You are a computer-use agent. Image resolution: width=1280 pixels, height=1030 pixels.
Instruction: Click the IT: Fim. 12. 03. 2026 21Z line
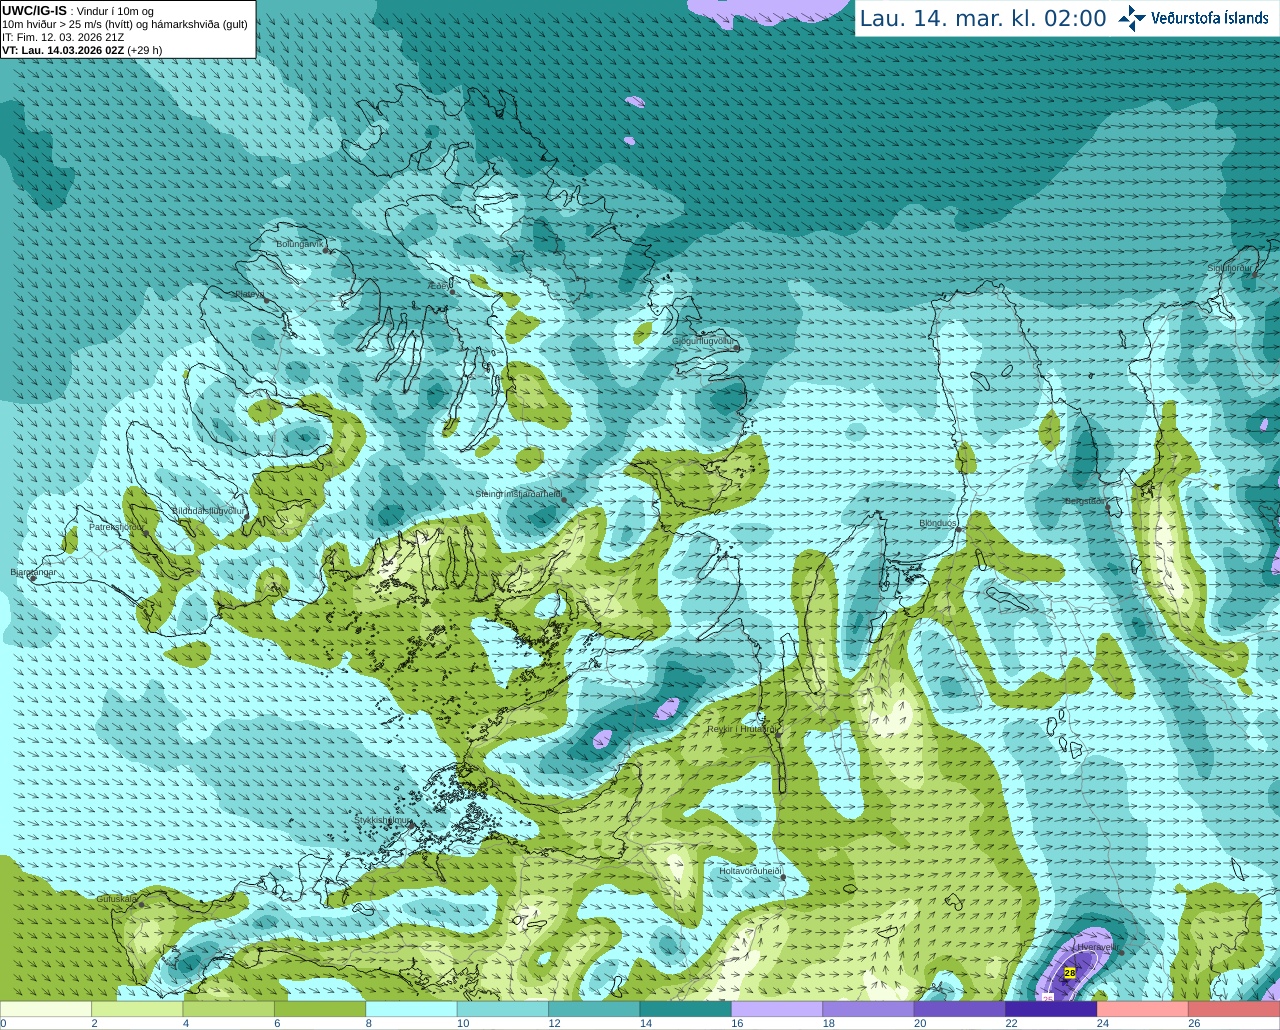click(63, 37)
